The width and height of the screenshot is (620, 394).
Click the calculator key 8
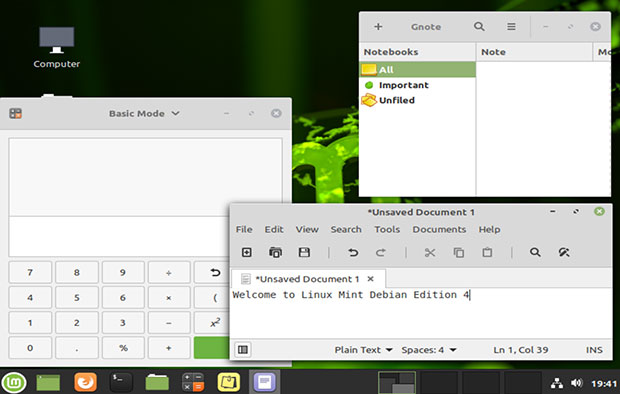tap(77, 273)
